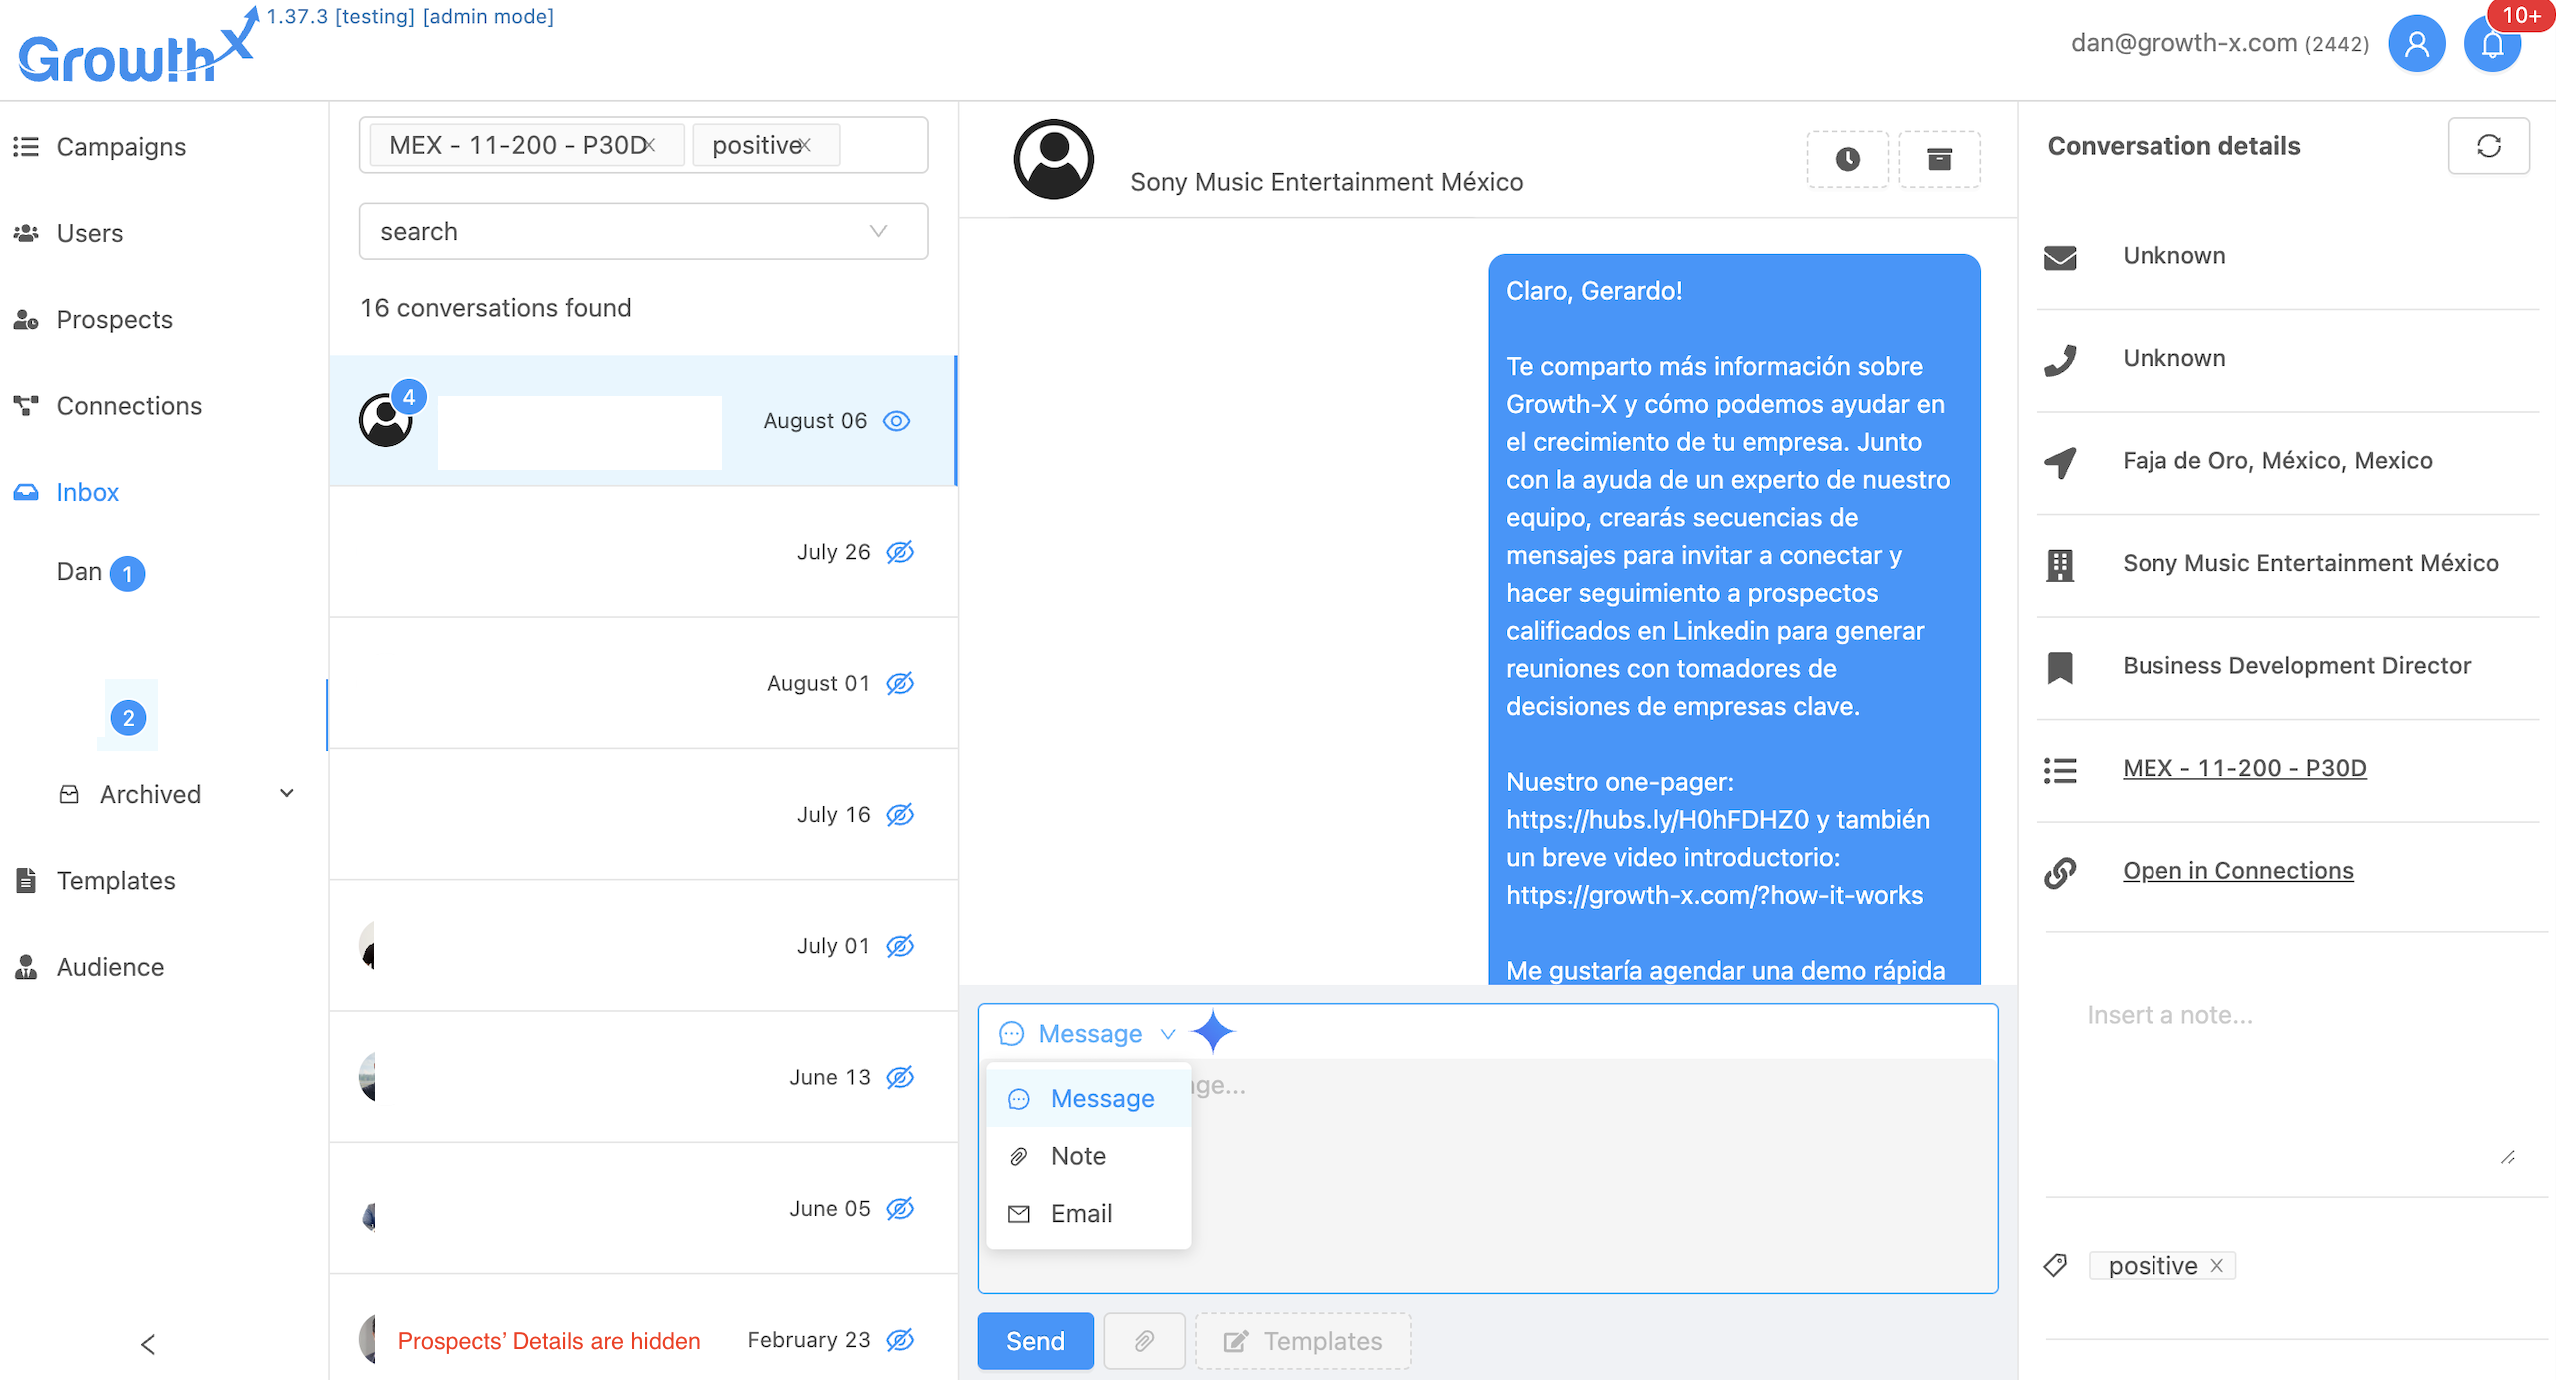Viewport: 2556px width, 1380px height.
Task: Remove the positive tag in conversation details
Action: (x=2216, y=1266)
